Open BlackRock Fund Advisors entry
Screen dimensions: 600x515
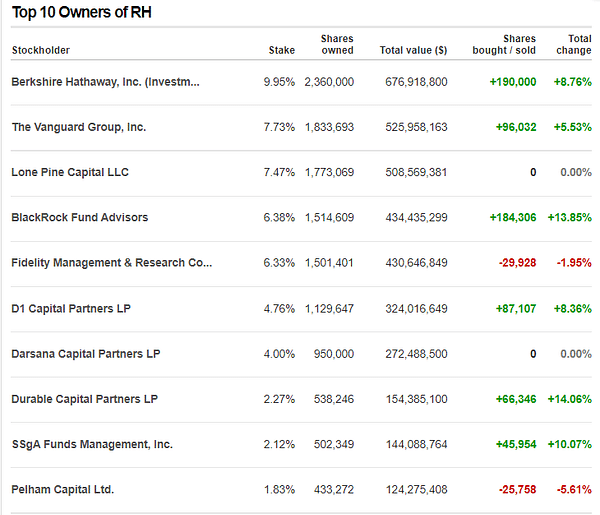pyautogui.click(x=80, y=217)
